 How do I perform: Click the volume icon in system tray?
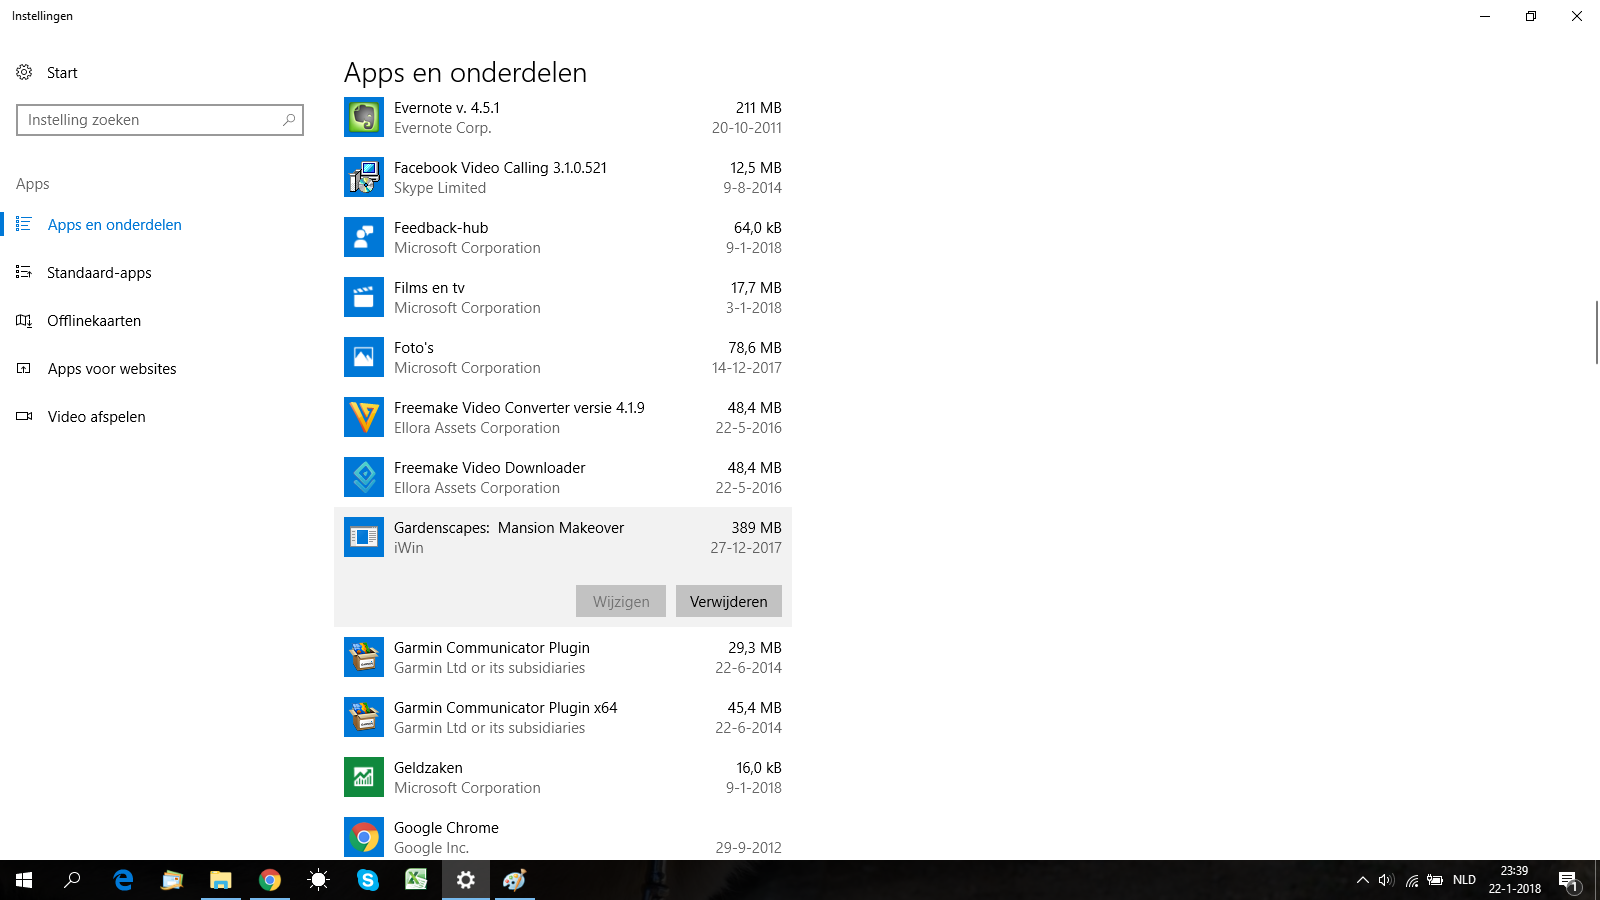[1386, 880]
